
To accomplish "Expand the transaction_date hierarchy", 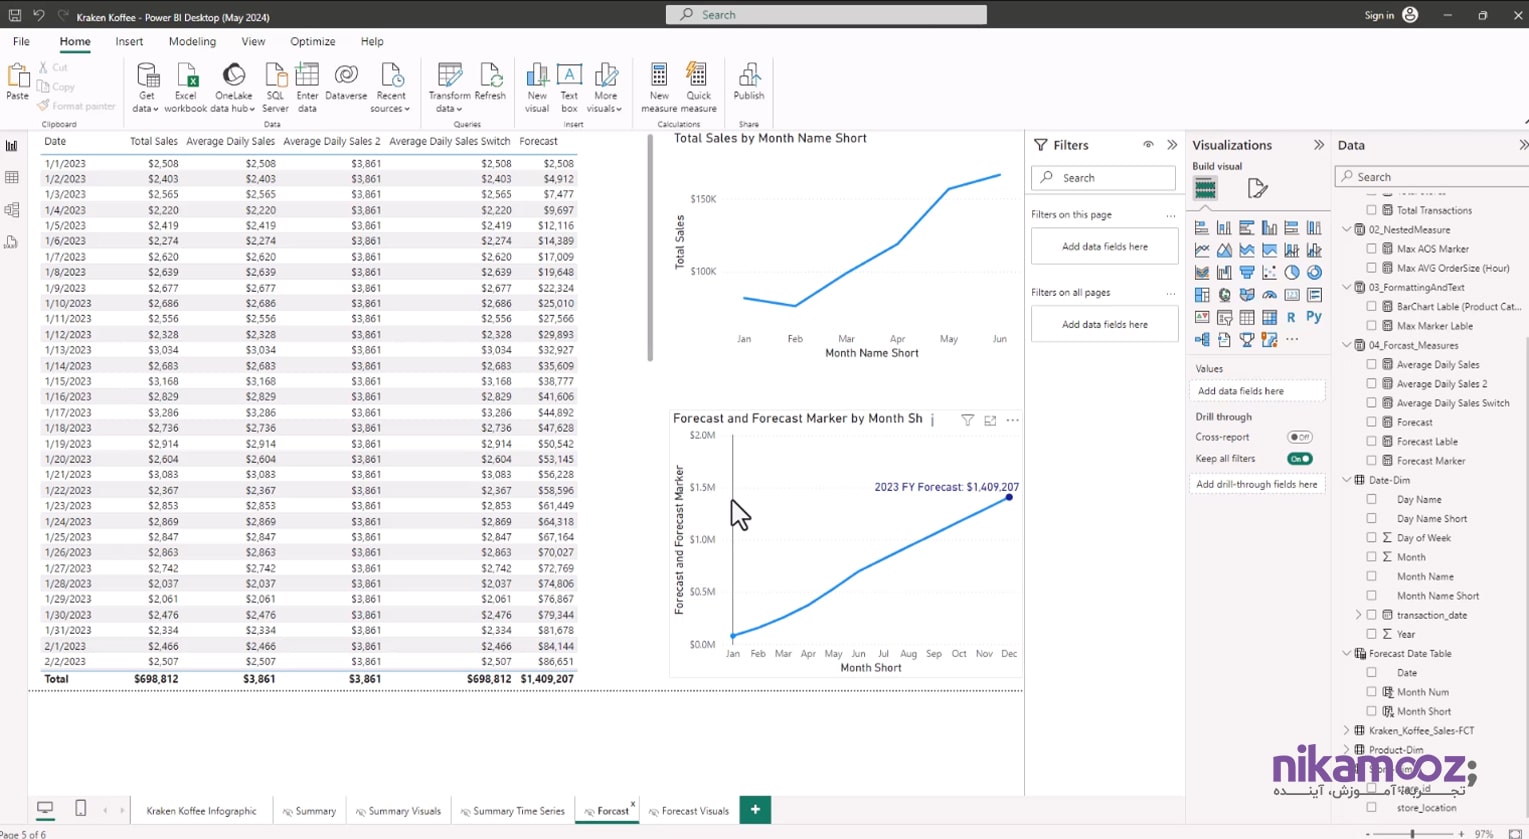I will [1359, 615].
